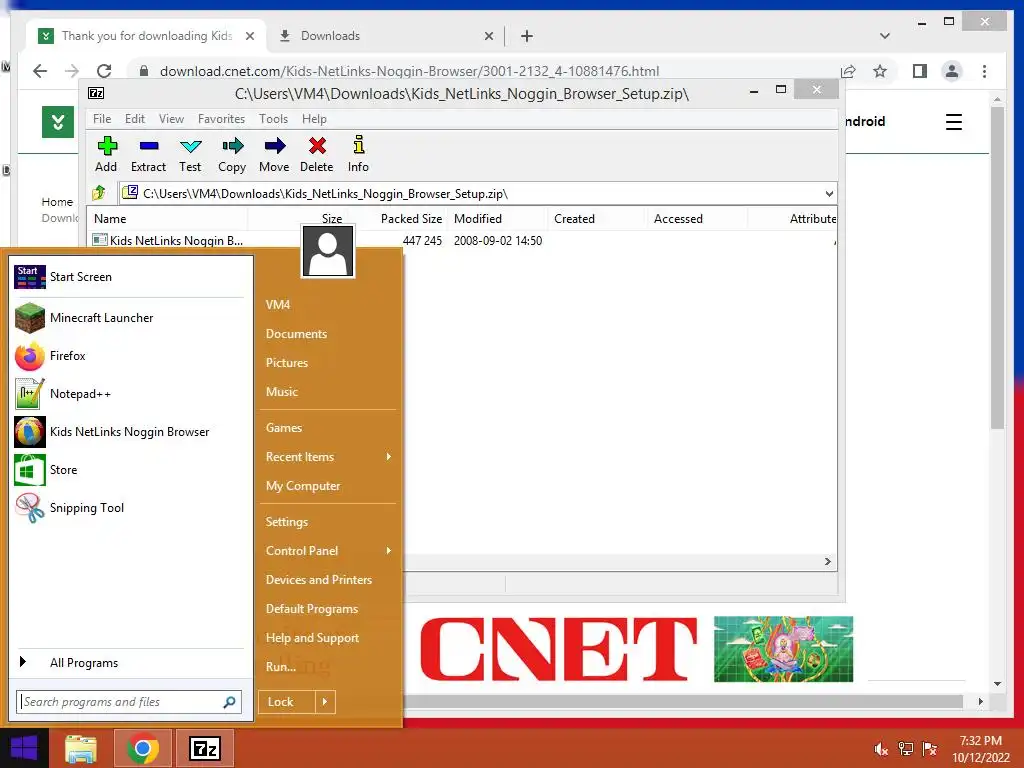Switch to the Downloads tab in Chrome

[385, 36]
